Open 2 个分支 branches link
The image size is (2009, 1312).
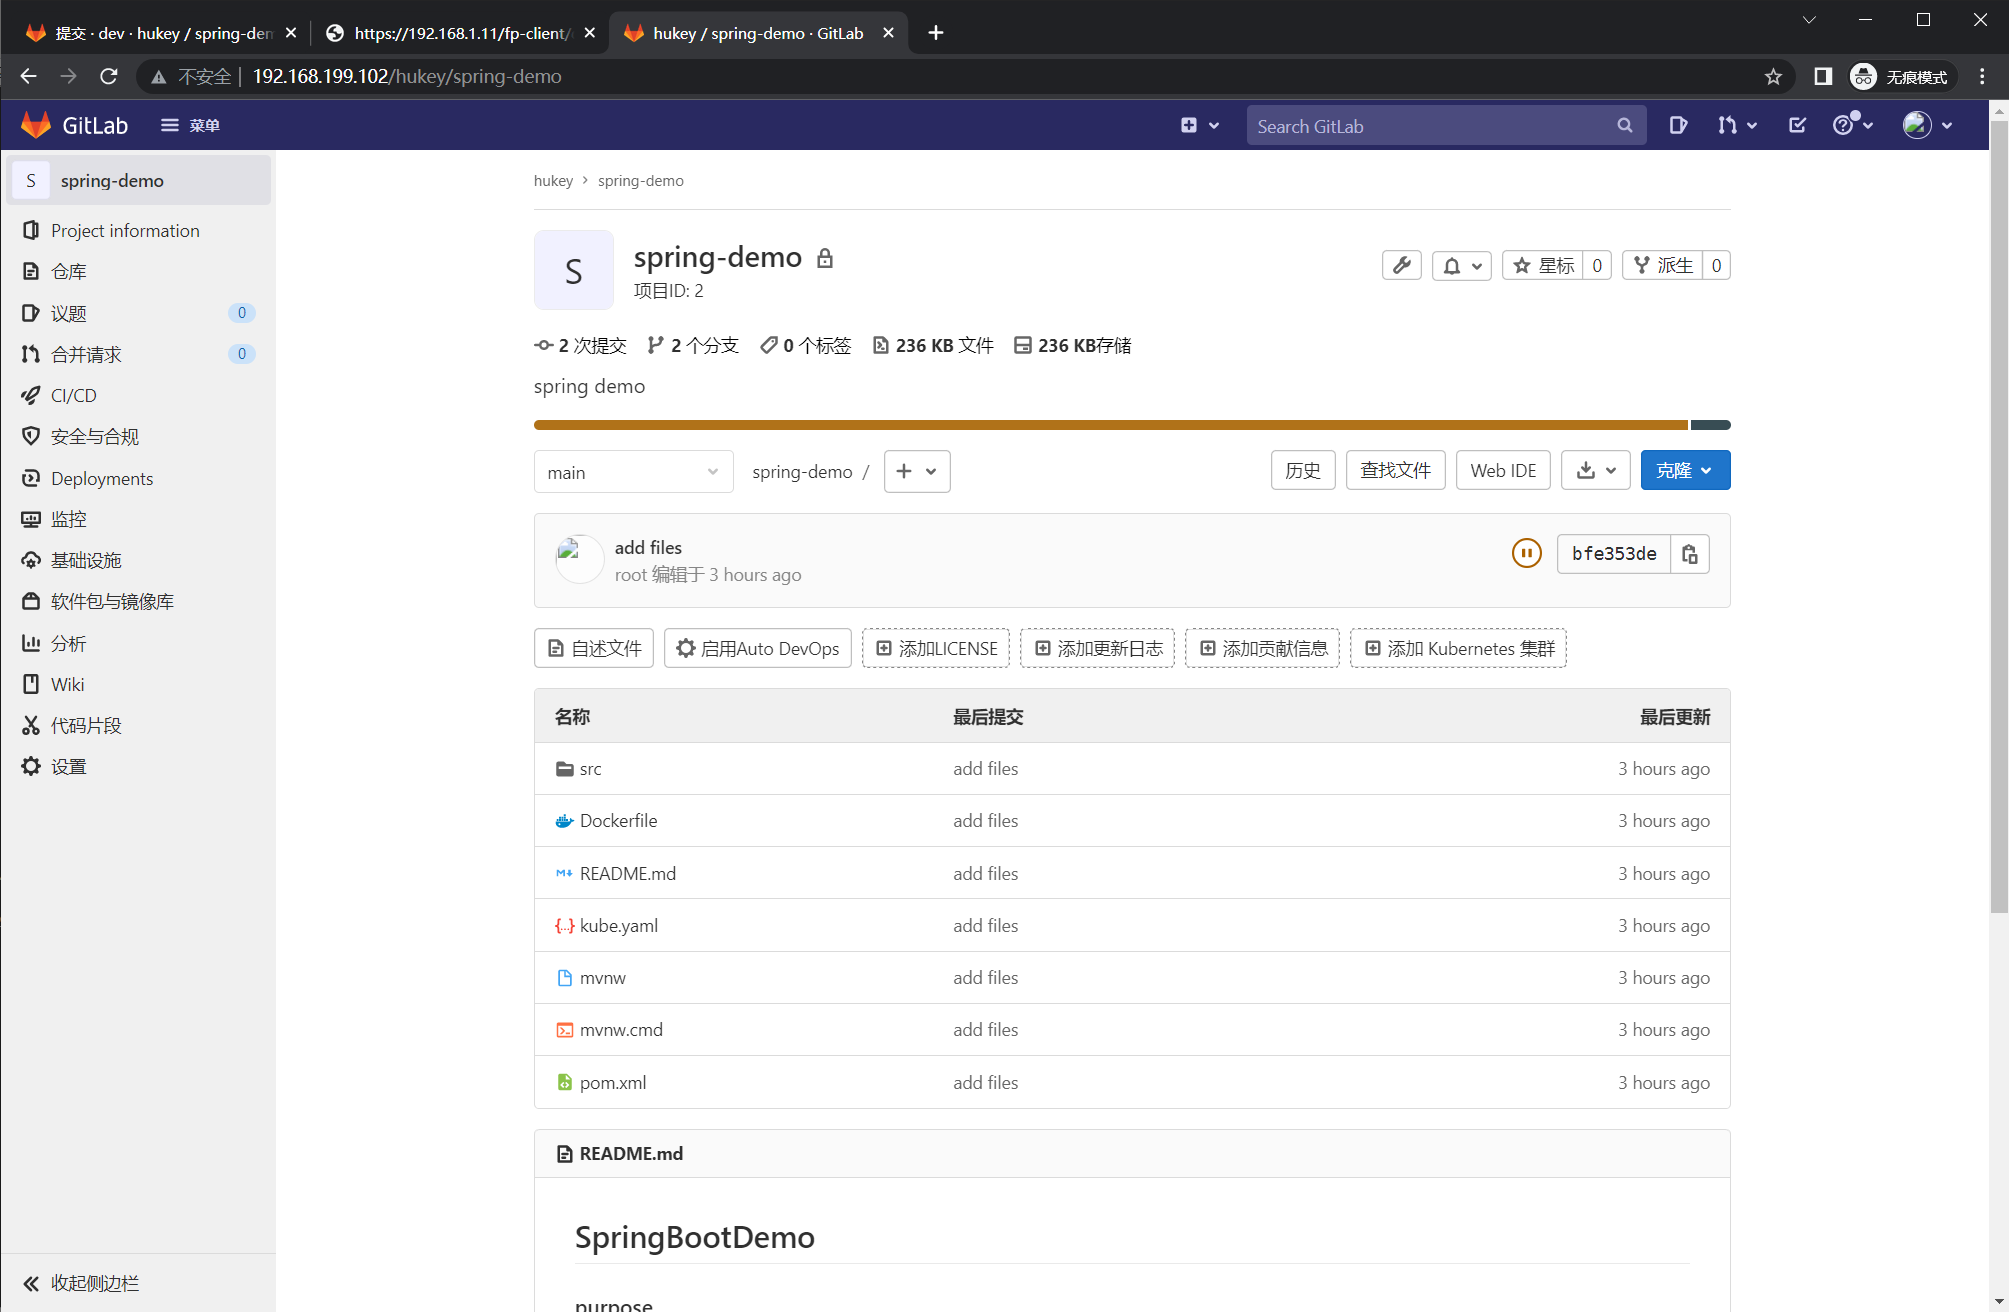click(693, 345)
